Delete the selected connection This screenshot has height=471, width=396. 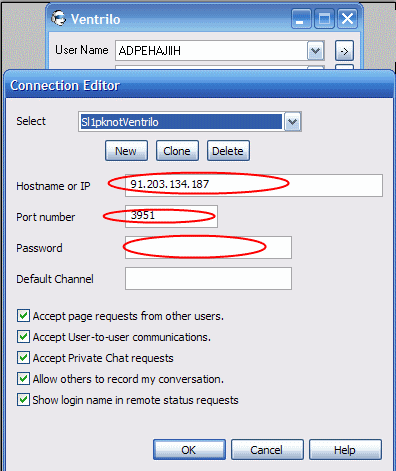(228, 151)
